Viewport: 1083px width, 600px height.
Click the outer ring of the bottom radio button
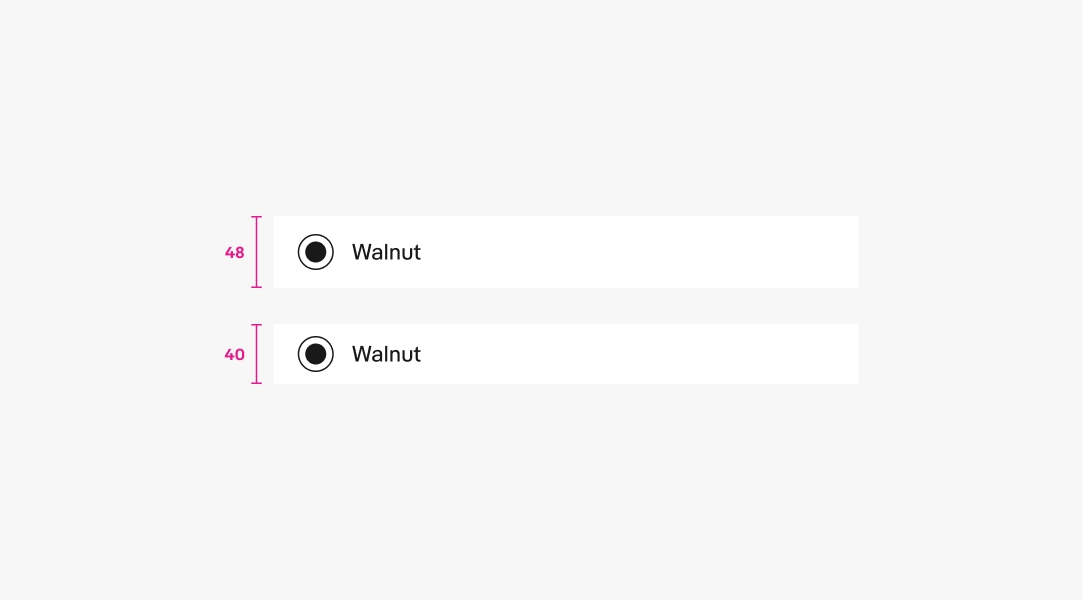315,339
